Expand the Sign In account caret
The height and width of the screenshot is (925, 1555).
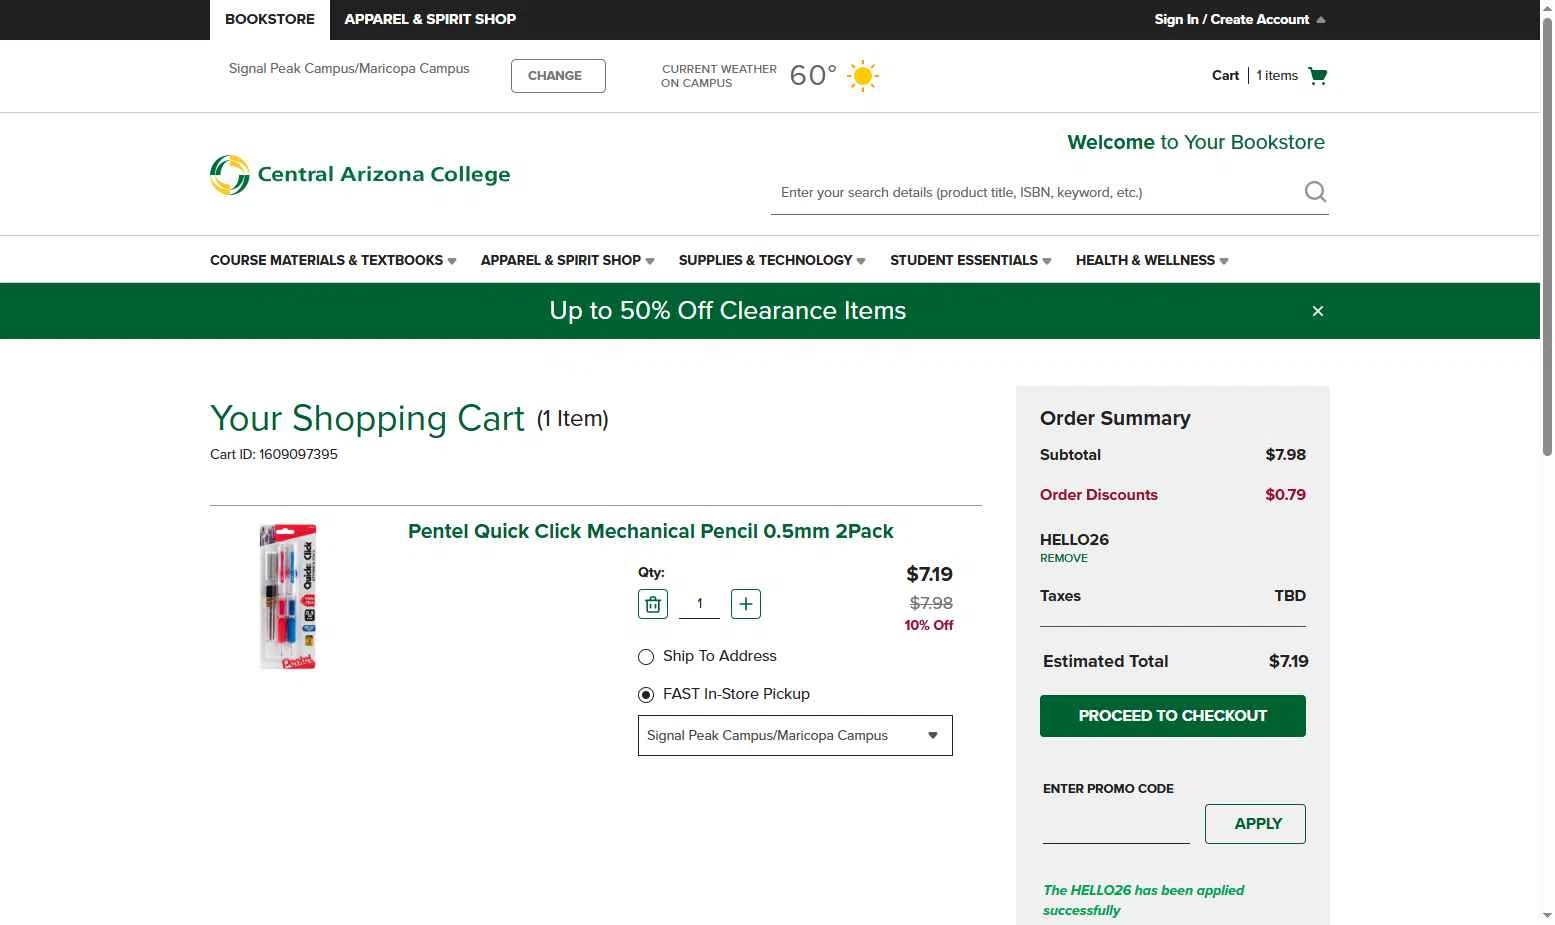pos(1321,20)
